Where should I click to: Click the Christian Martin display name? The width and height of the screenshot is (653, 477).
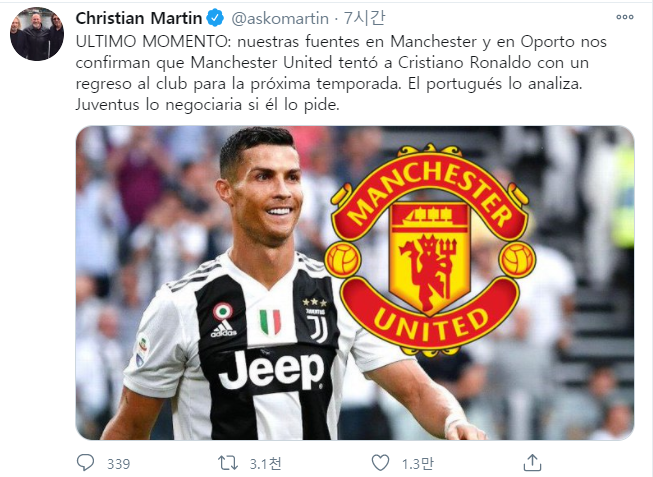click(x=139, y=18)
